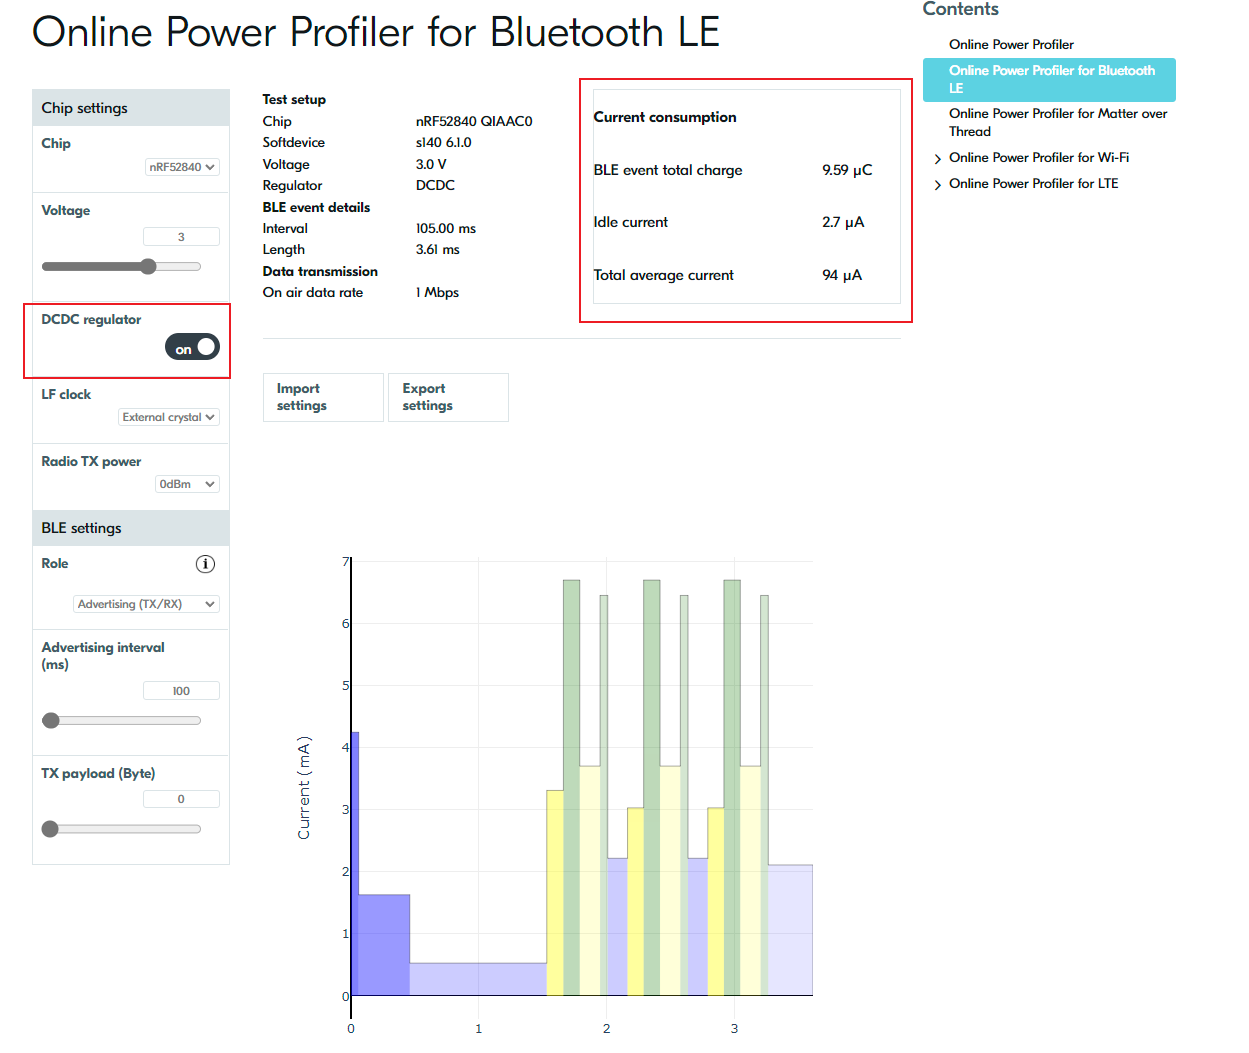
Task: Open the LF clock External crystal dropdown
Action: click(169, 417)
